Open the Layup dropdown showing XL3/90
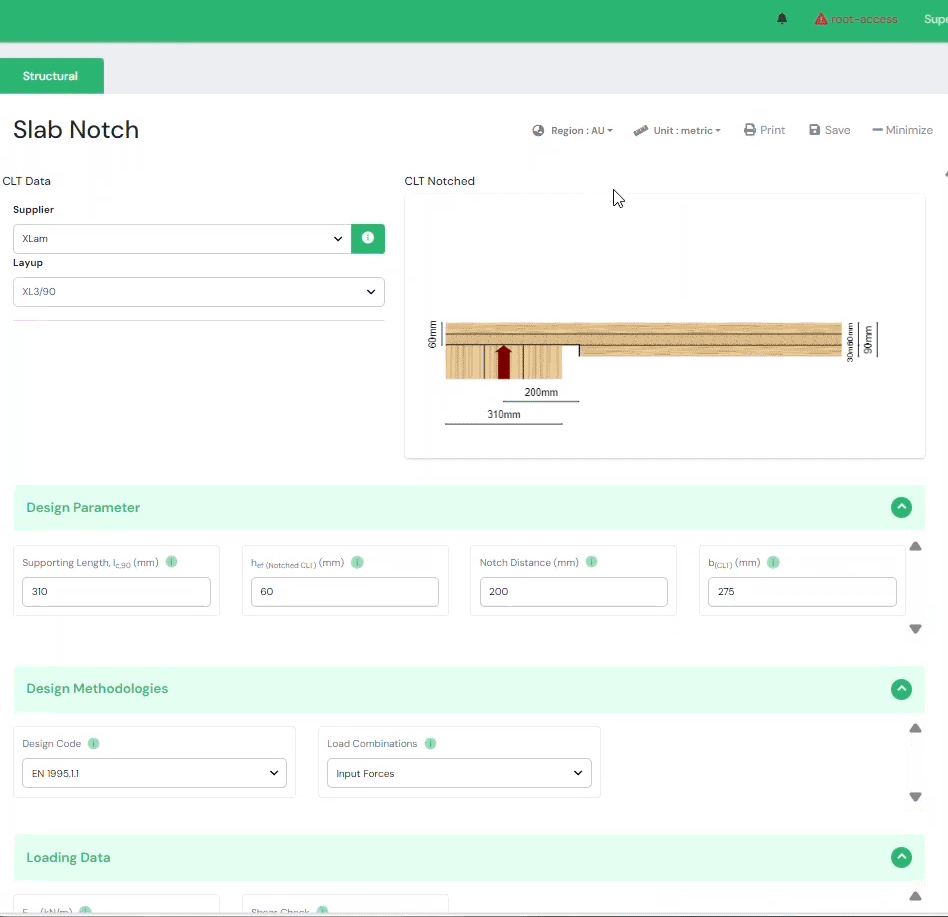 (198, 292)
